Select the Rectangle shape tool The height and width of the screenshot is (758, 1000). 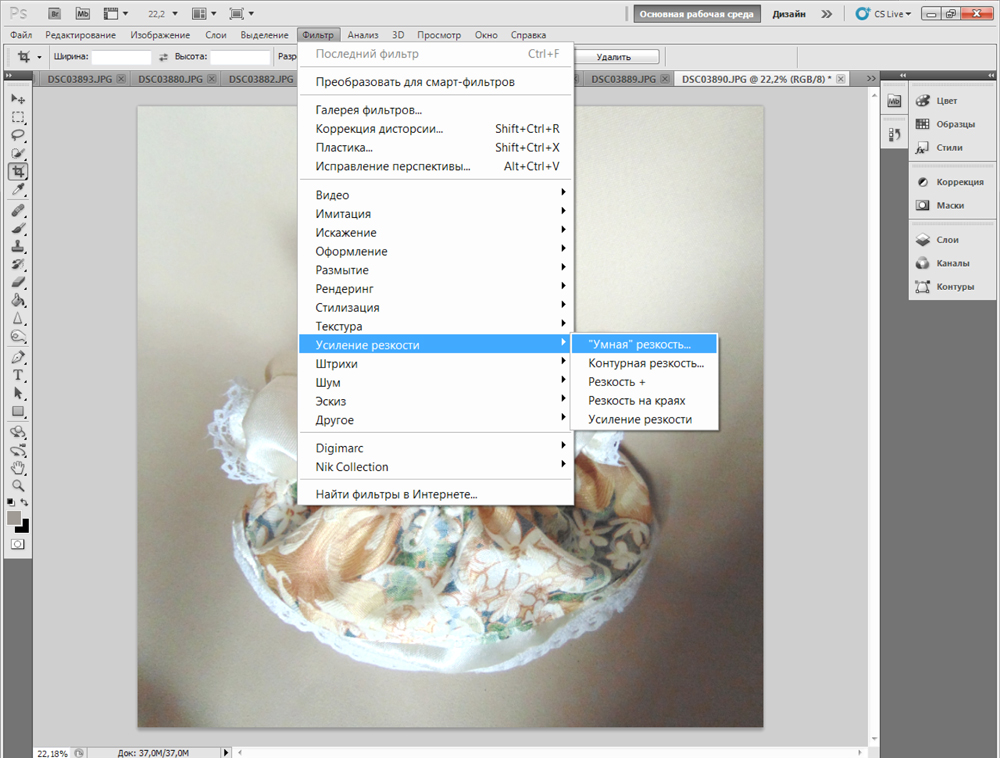click(18, 411)
